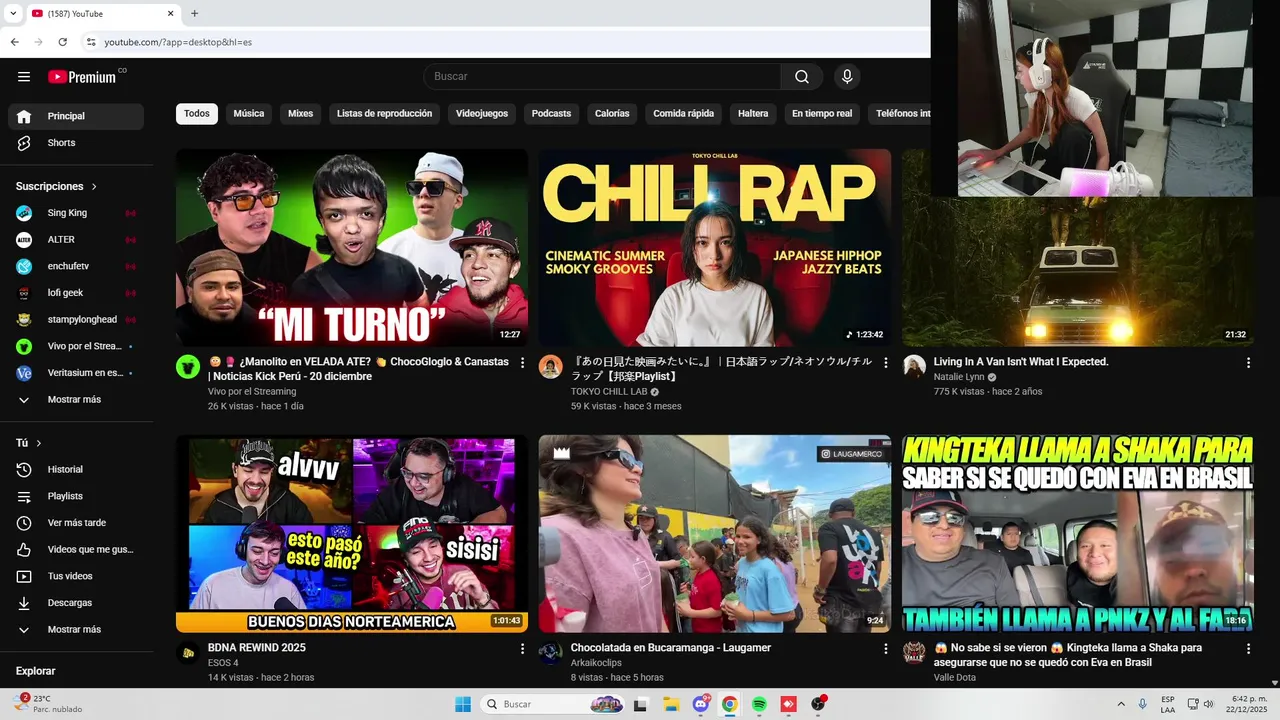Open Historial in the sidebar
This screenshot has height=720, width=1280.
click(76, 469)
